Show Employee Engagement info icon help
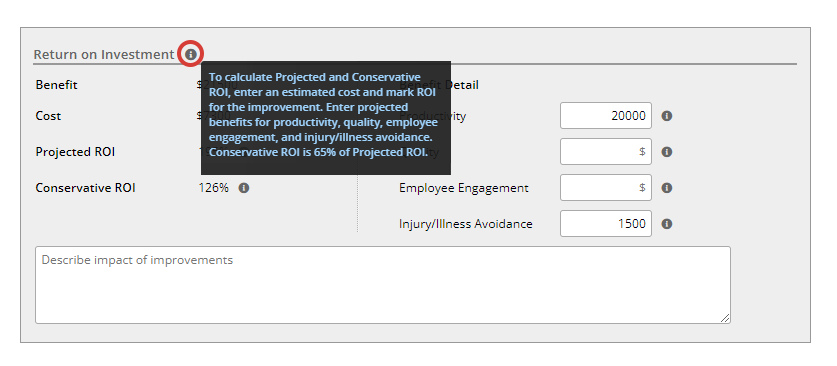 (667, 188)
